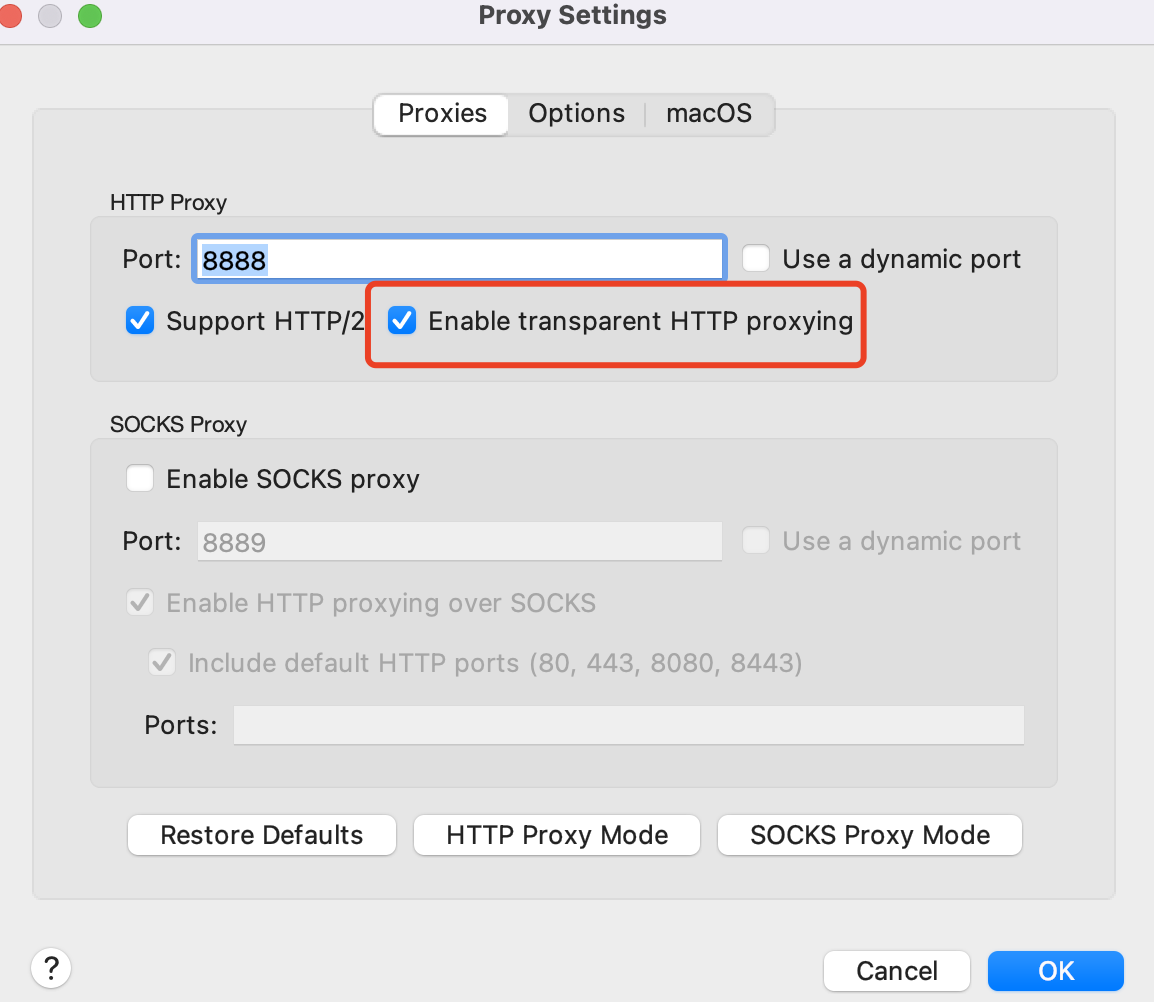Click the SOCKS Proxy Mode button
Viewport: 1154px width, 1002px height.
(x=870, y=835)
